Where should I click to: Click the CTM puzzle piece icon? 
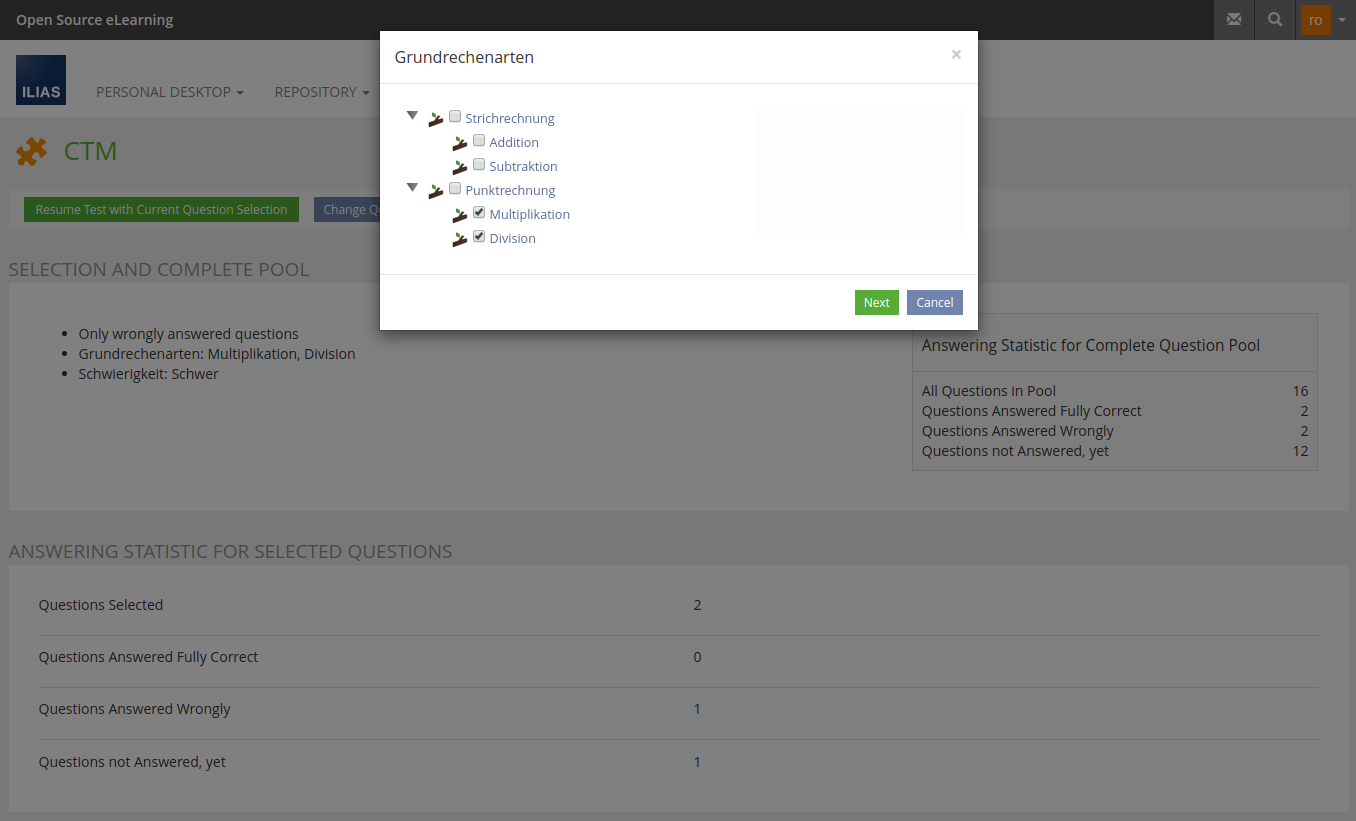32,152
